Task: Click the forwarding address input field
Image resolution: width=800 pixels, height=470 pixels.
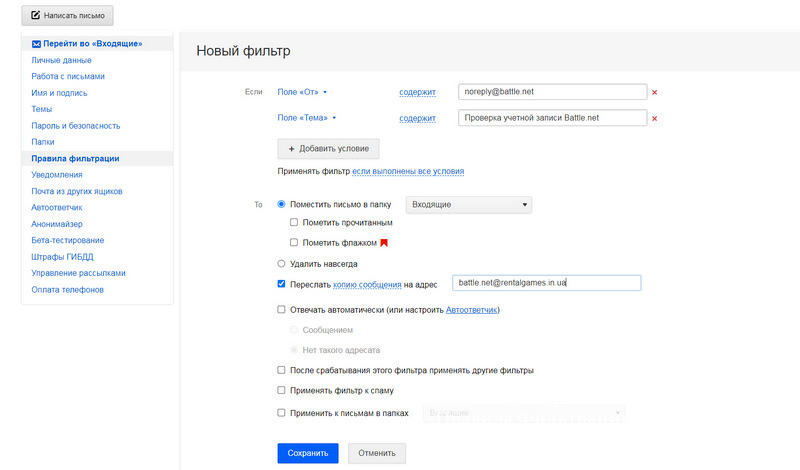Action: [x=546, y=283]
